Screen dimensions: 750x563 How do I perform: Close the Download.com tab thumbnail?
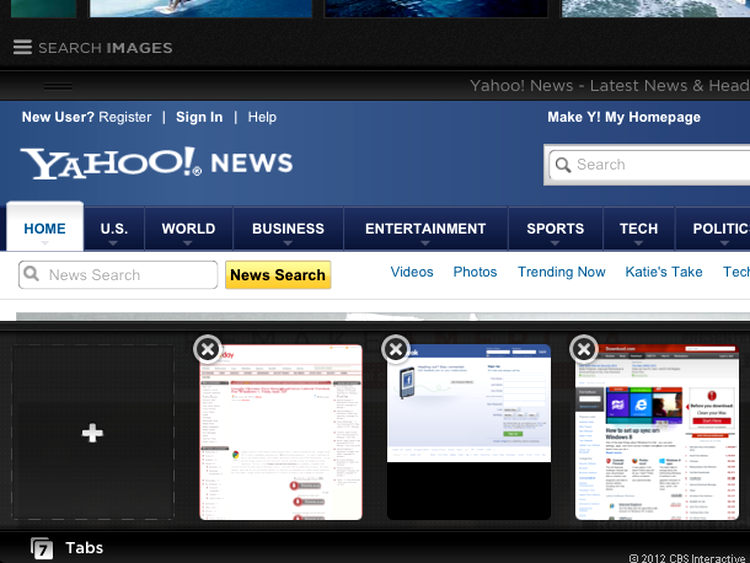tap(584, 350)
